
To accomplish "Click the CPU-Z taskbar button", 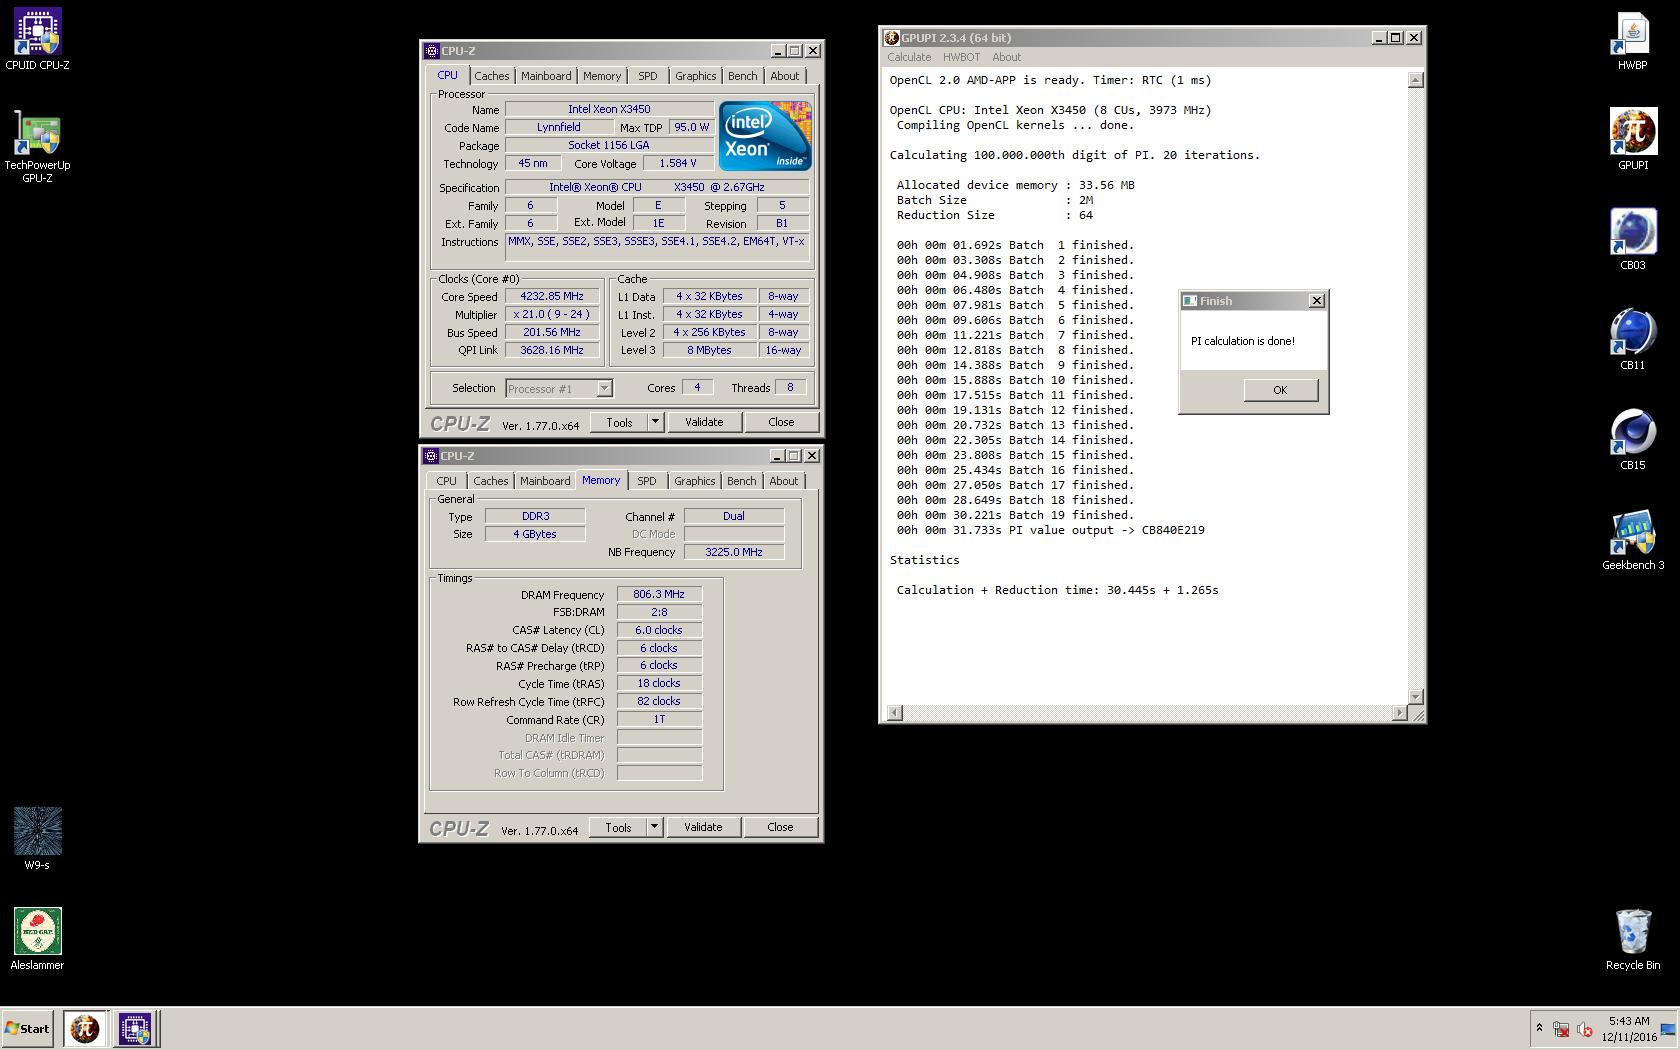I will click(x=135, y=1028).
